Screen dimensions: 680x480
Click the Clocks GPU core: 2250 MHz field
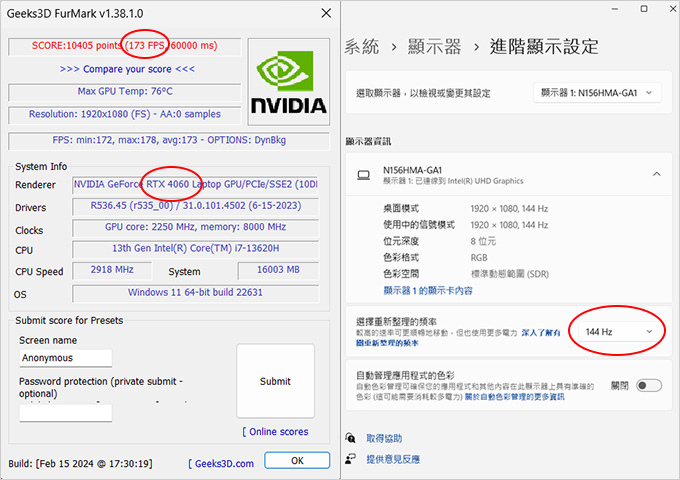[x=195, y=227]
